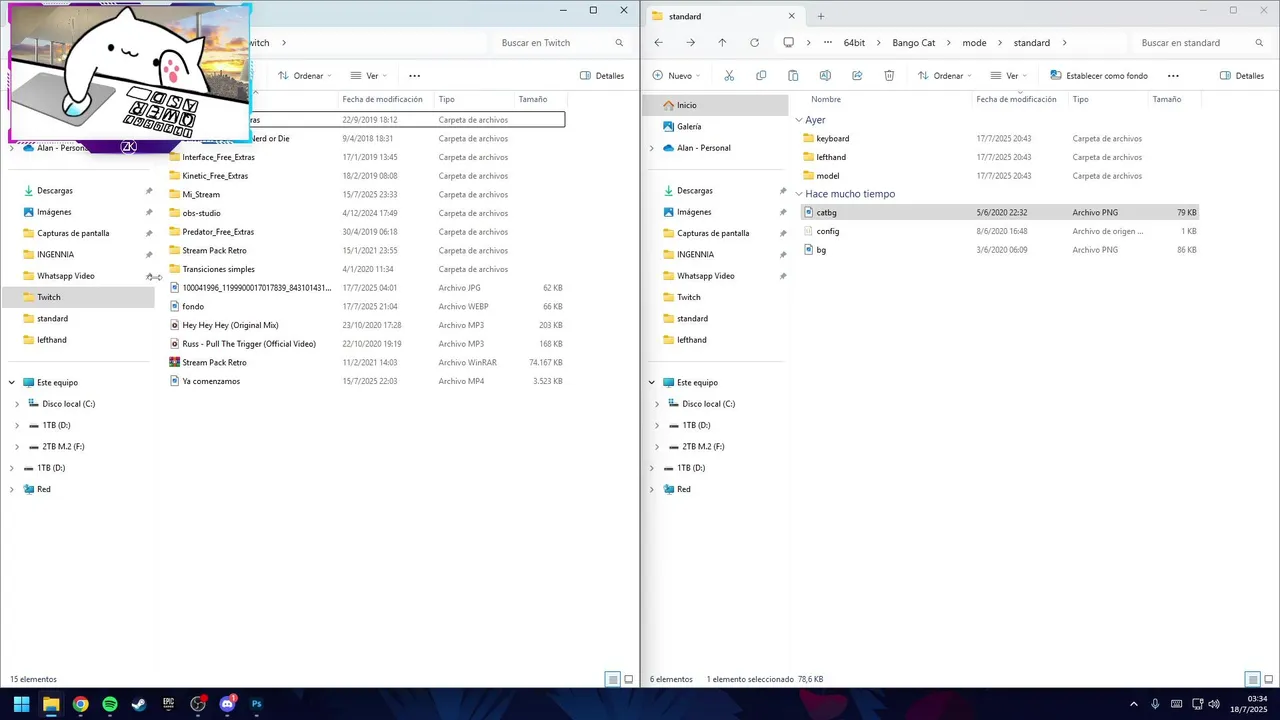Viewport: 1280px width, 720px height.
Task: Switch to details view in the Twitch window status bar
Action: (x=613, y=679)
